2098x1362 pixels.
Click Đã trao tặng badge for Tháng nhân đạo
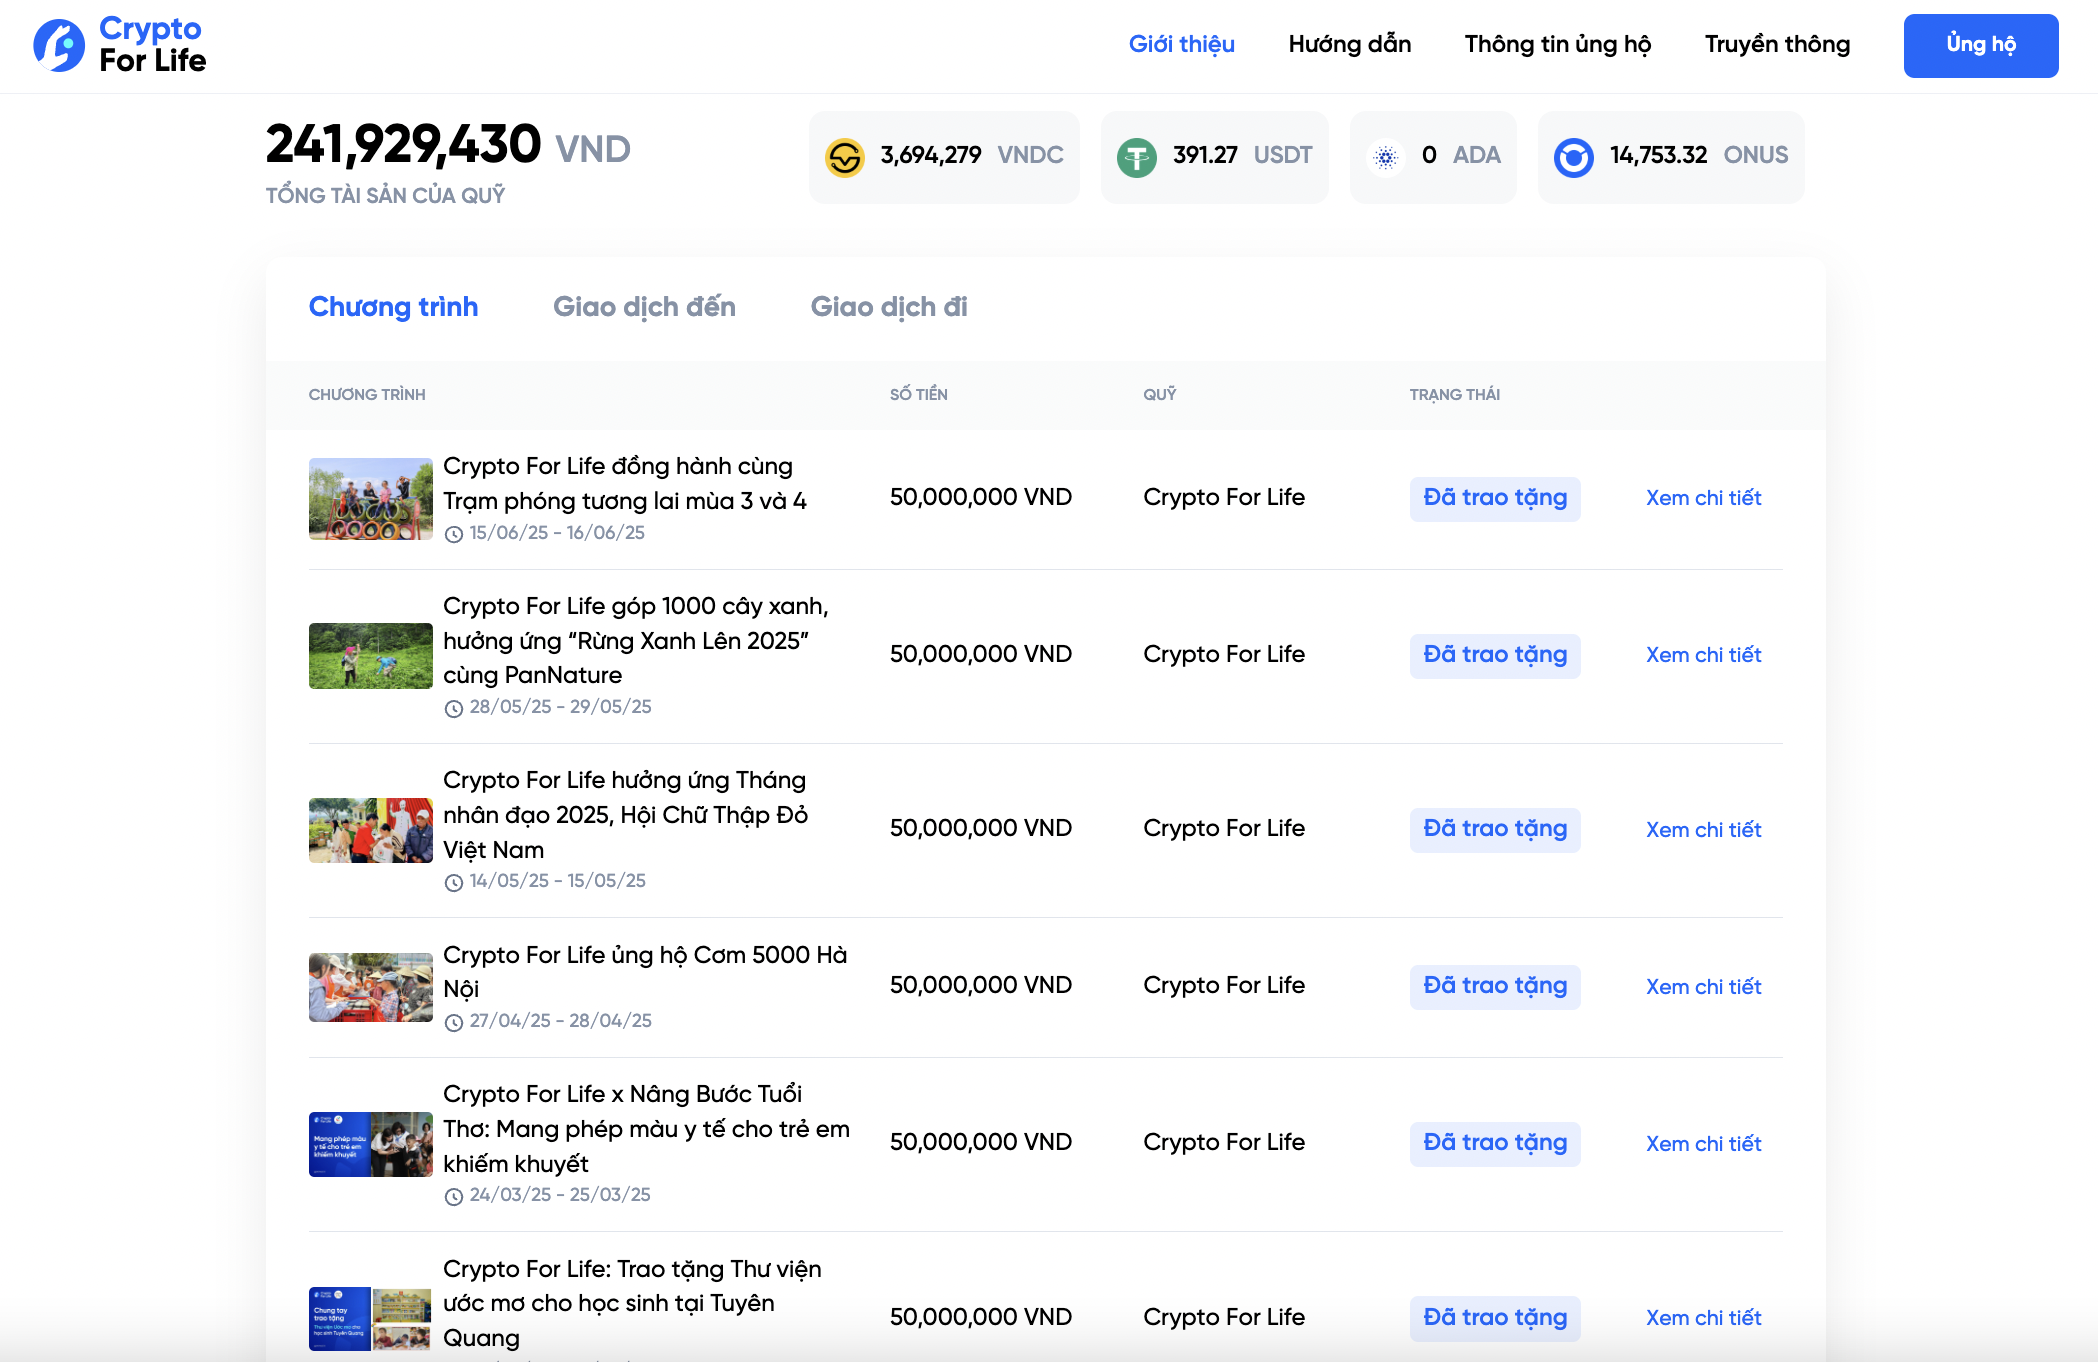pyautogui.click(x=1495, y=830)
